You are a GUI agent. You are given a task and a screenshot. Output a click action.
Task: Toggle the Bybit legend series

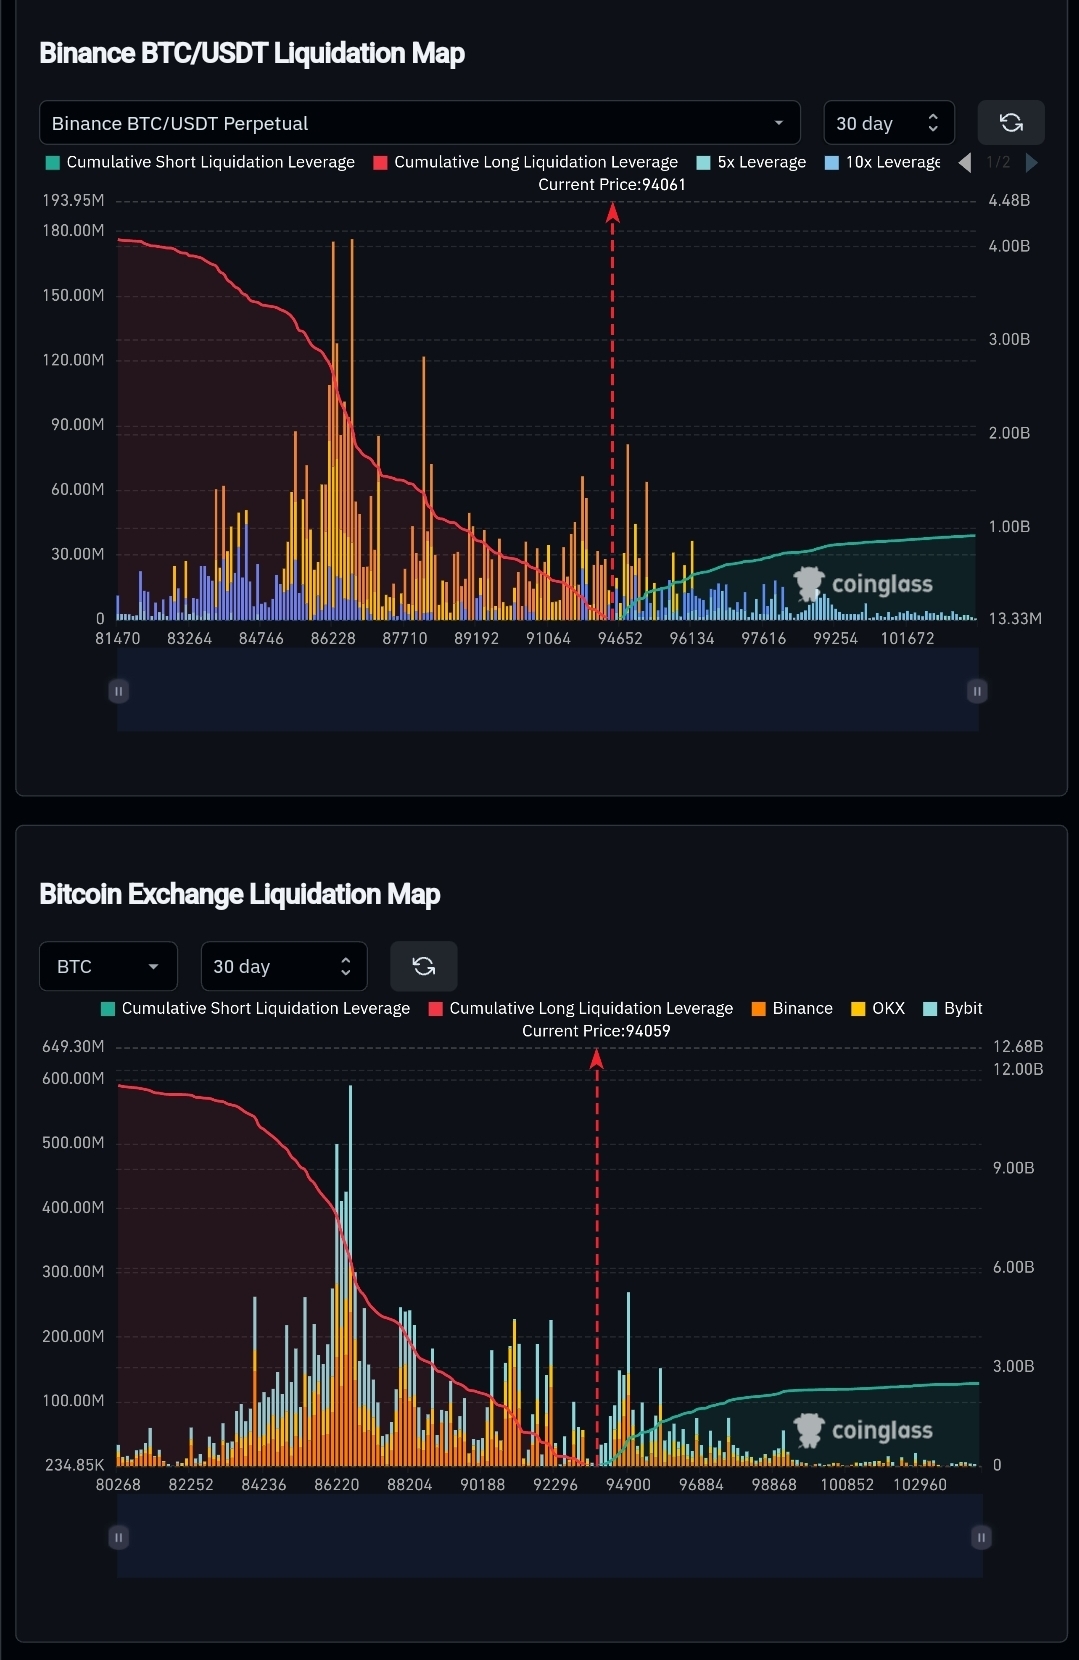pyautogui.click(x=953, y=1008)
